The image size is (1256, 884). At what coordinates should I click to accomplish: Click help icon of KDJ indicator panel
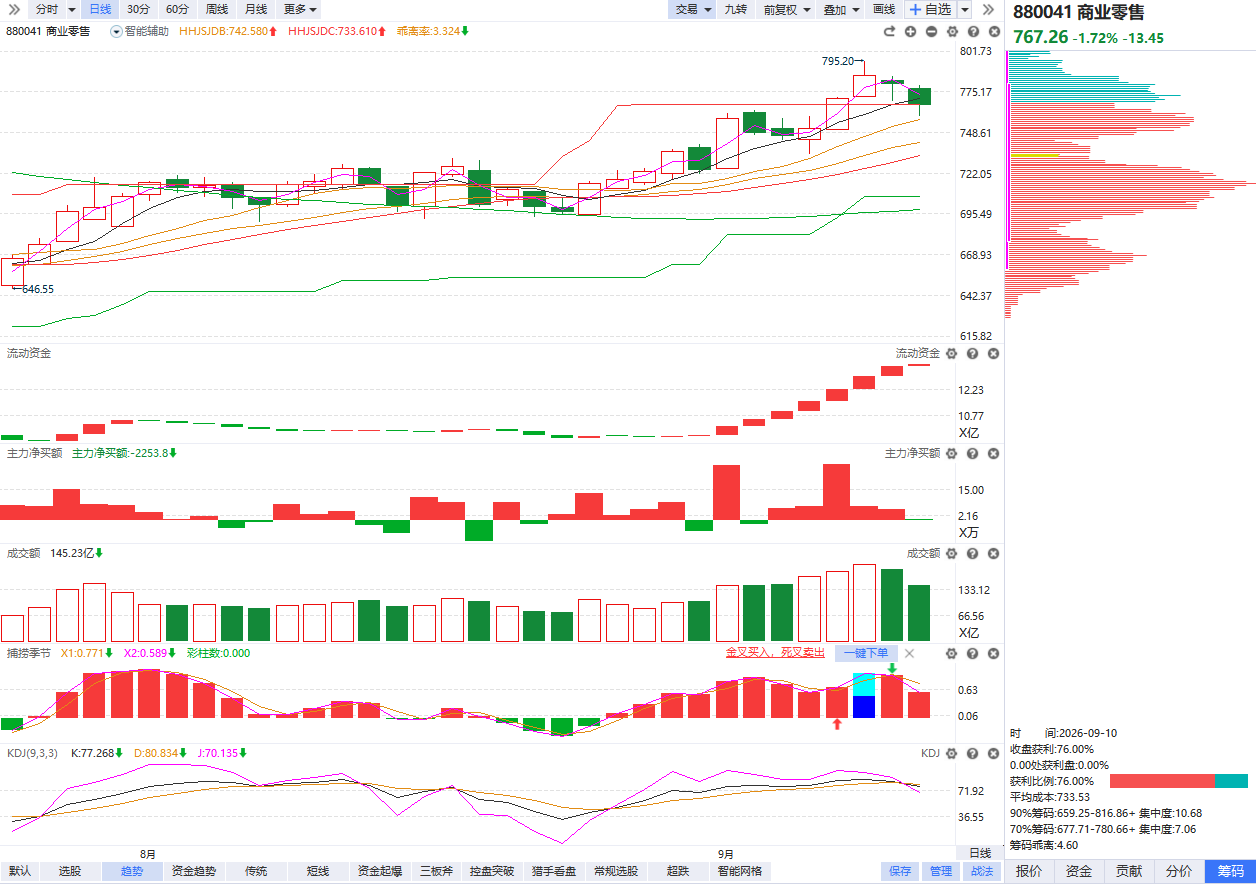[x=973, y=753]
